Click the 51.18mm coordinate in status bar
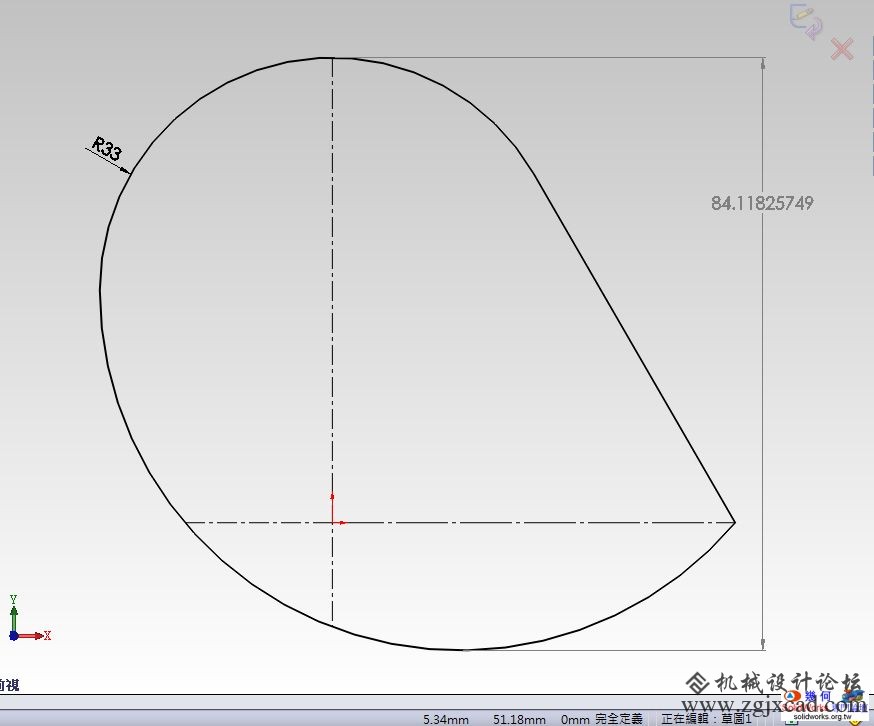Viewport: 874px width, 726px height. click(x=519, y=719)
